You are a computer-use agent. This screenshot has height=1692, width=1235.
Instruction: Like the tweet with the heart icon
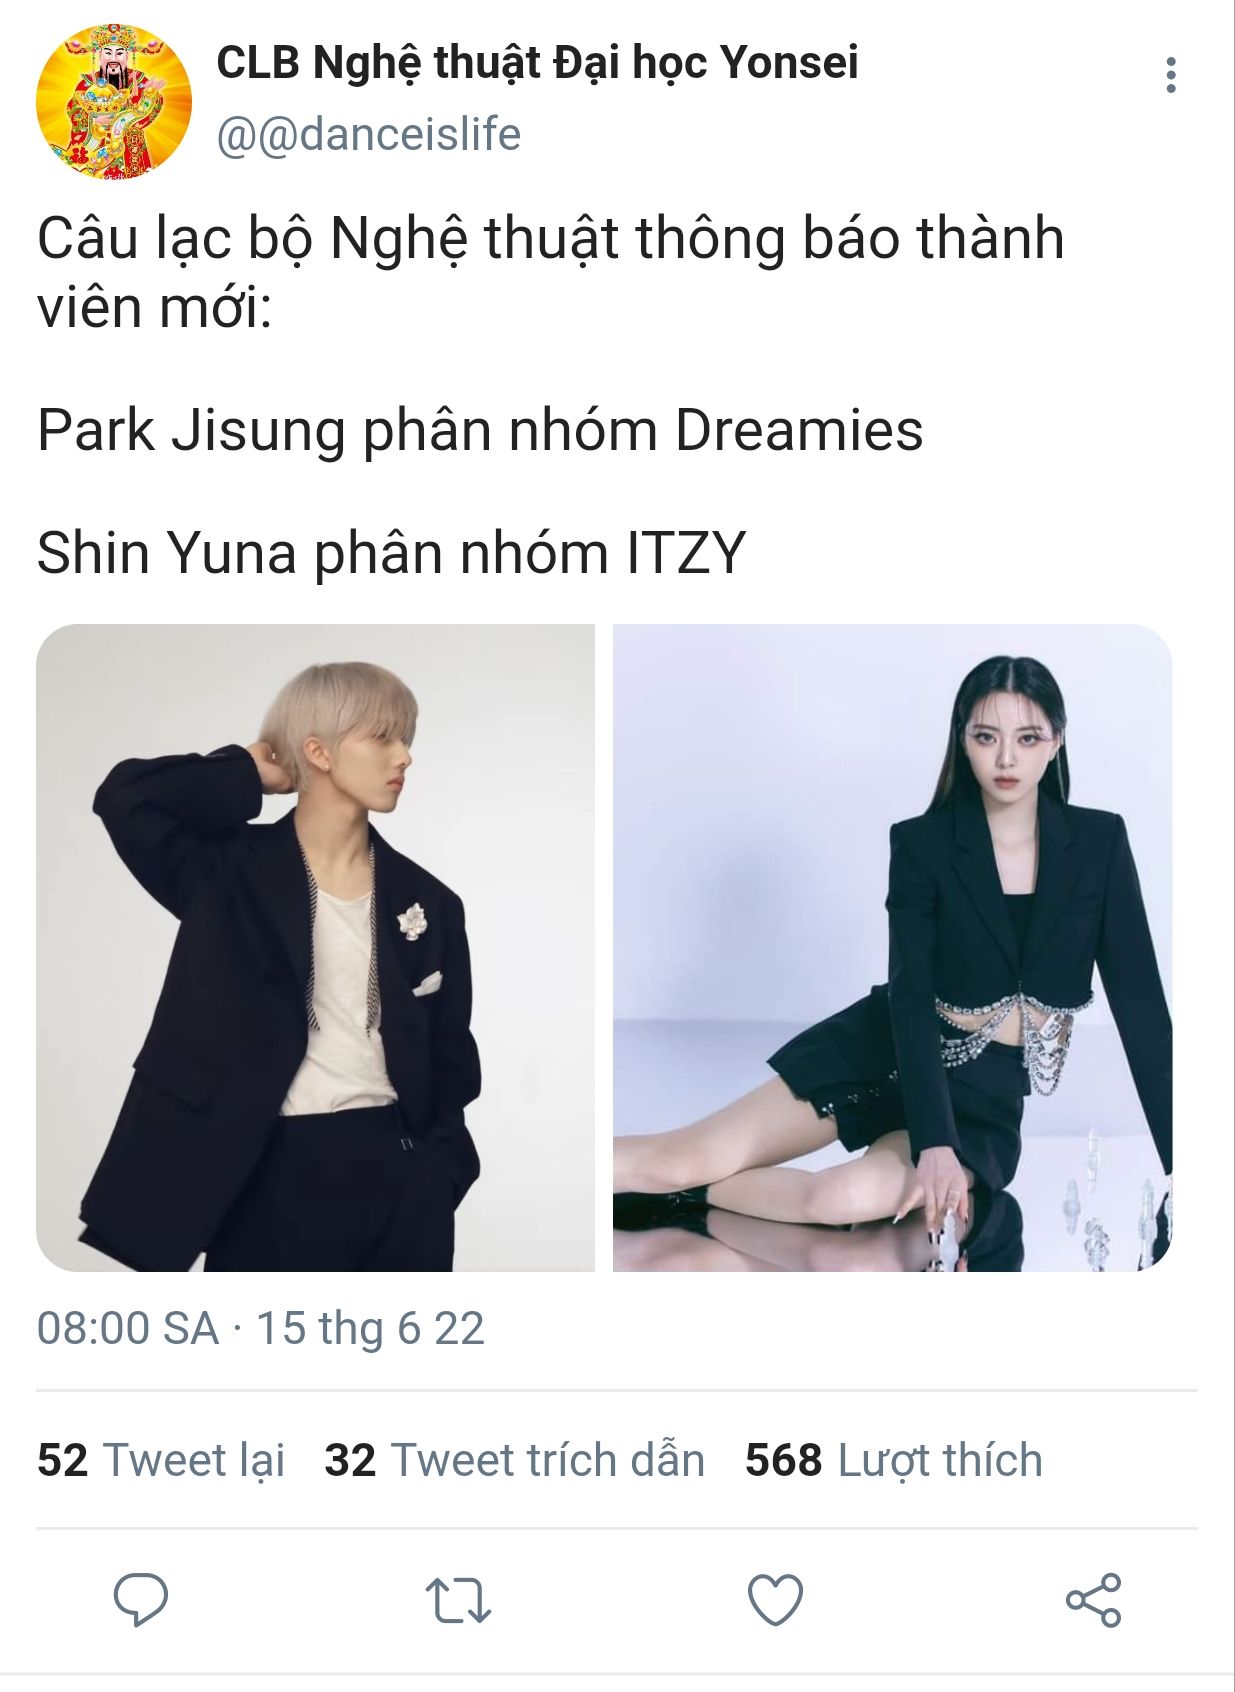click(x=776, y=1599)
